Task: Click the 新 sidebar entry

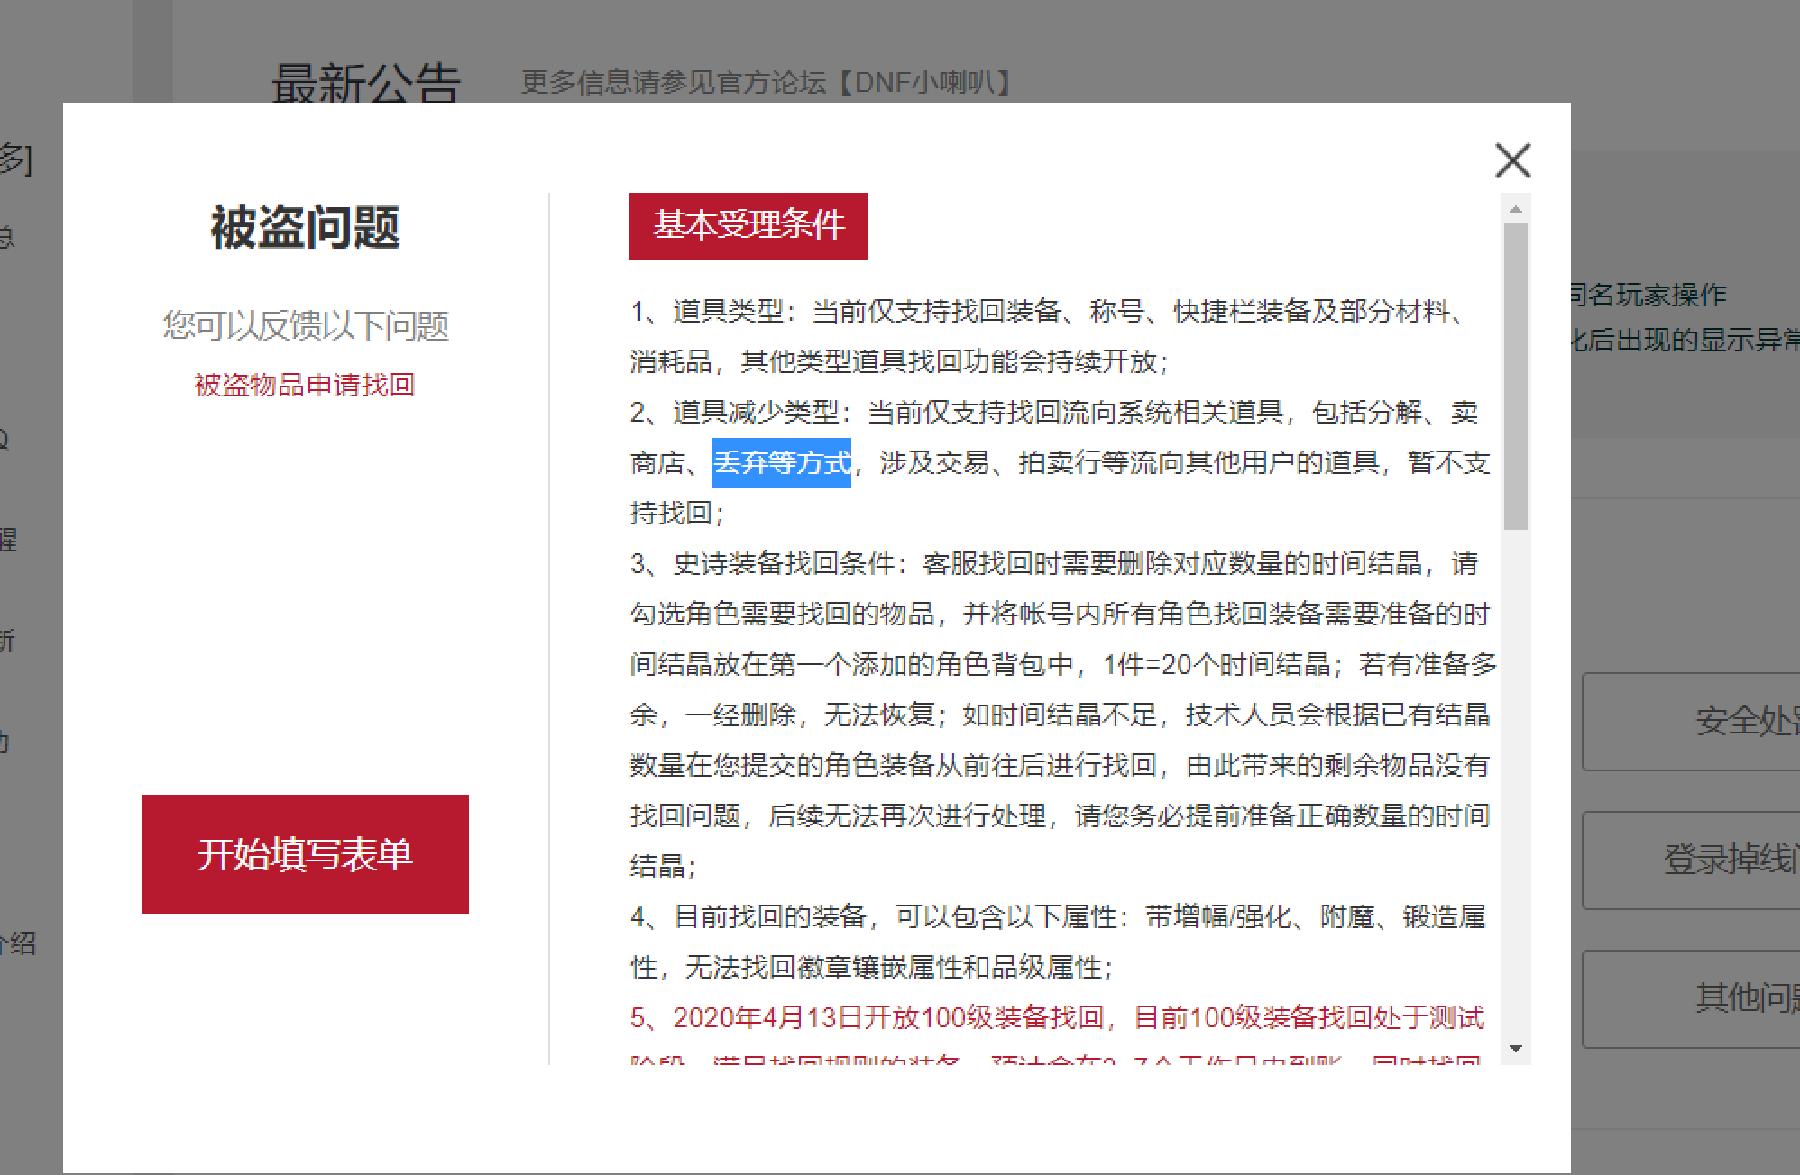Action: point(8,640)
